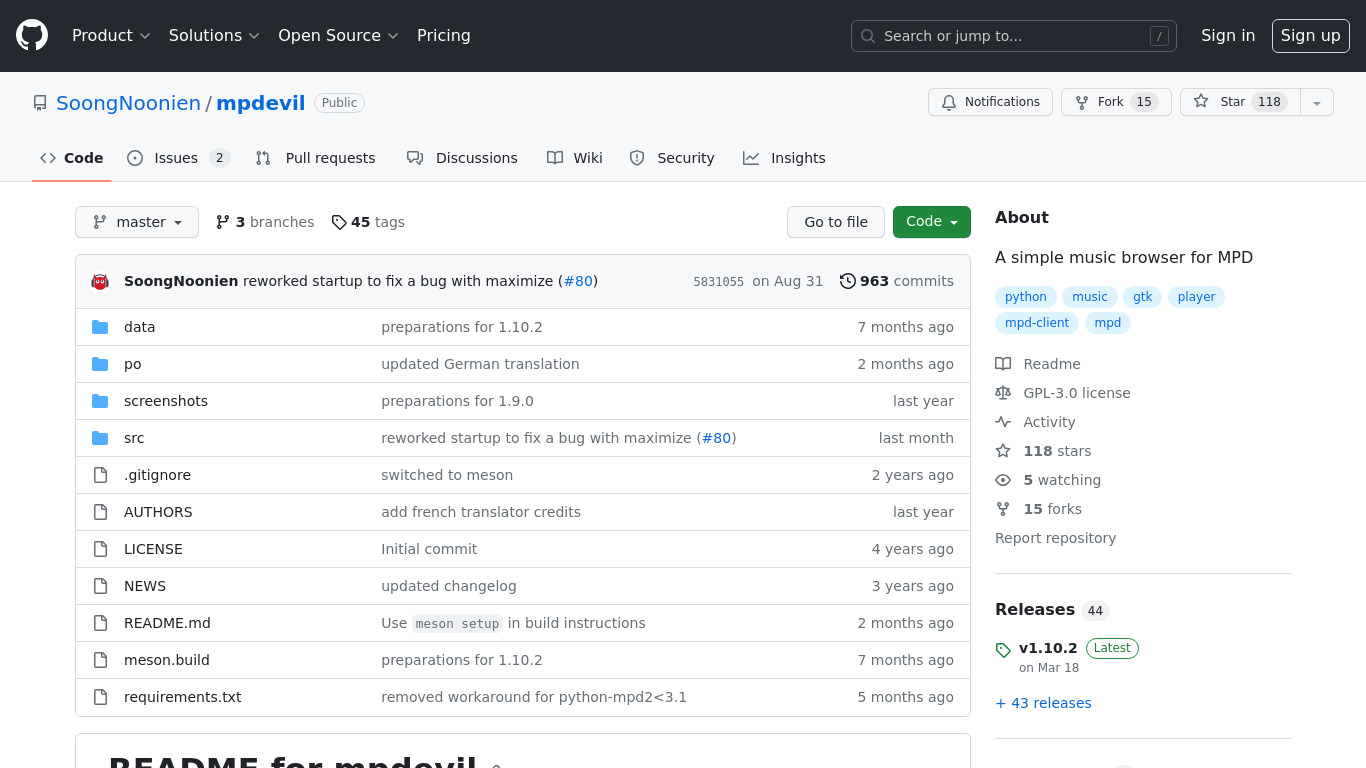Open the Discussions tab
The height and width of the screenshot is (768, 1366).
pos(462,158)
